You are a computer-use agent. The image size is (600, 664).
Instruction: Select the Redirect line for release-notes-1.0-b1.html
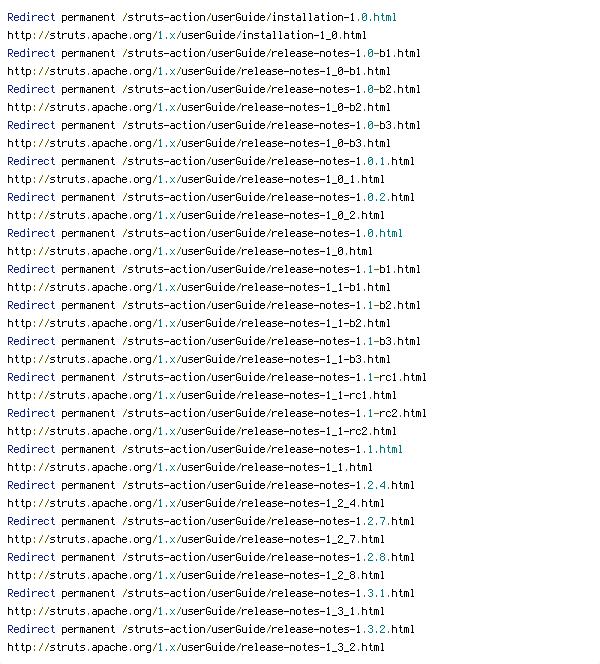point(214,53)
